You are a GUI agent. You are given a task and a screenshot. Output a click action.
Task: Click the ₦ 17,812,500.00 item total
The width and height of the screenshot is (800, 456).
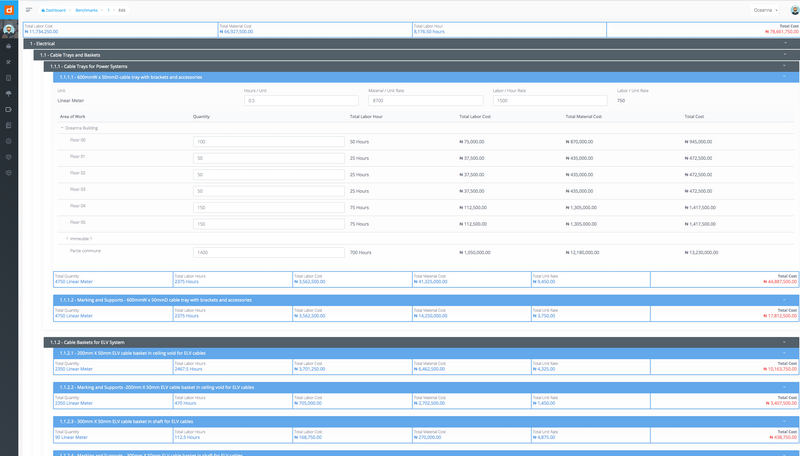(780, 316)
